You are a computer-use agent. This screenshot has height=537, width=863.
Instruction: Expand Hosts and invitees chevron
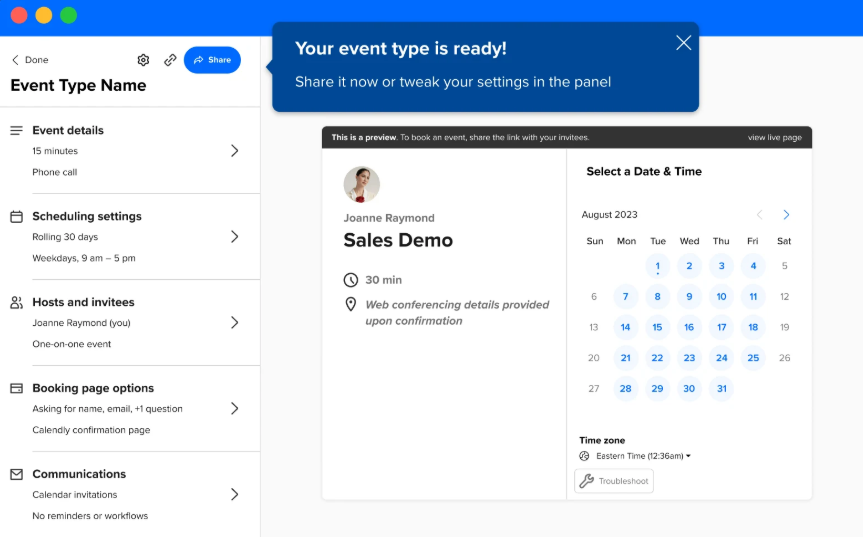(235, 322)
